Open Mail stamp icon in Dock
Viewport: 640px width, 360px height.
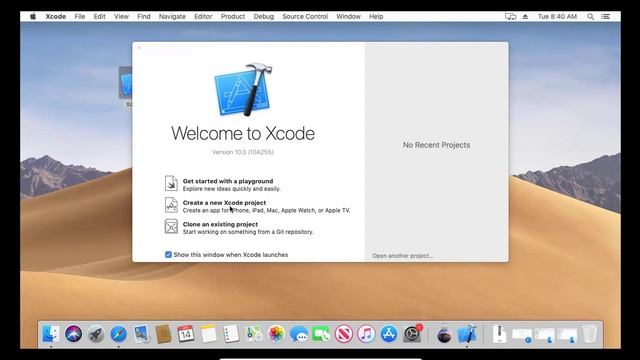pos(141,334)
